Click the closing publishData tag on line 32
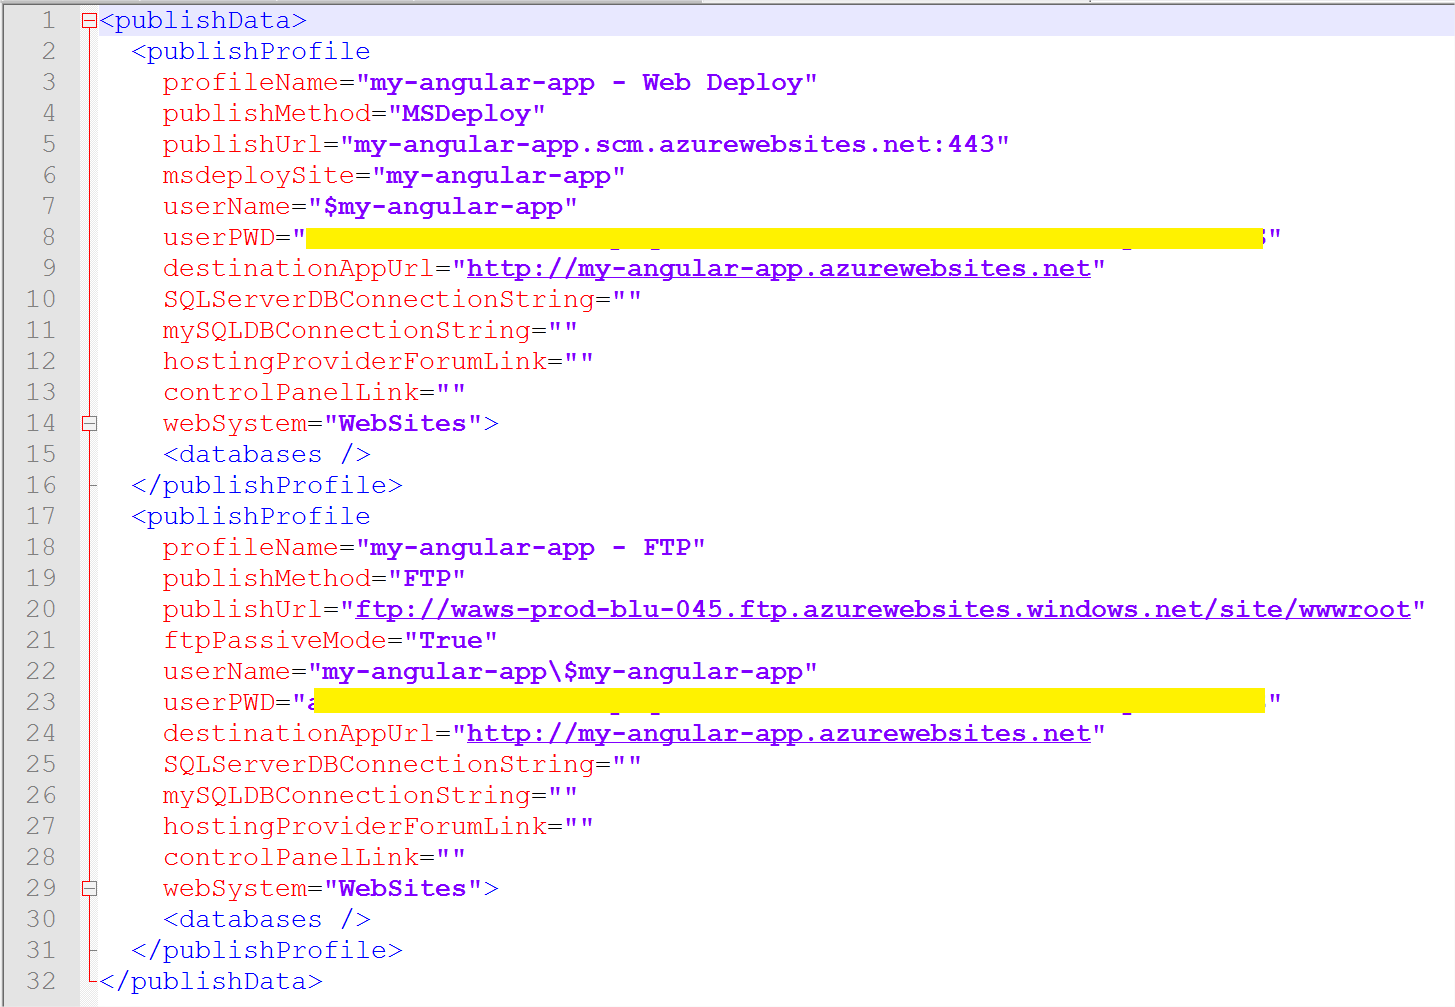The image size is (1455, 1007). click(x=210, y=980)
